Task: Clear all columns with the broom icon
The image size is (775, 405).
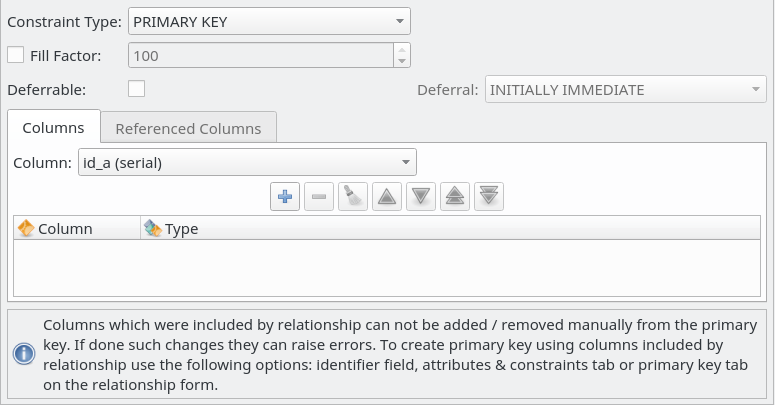Action: click(353, 196)
